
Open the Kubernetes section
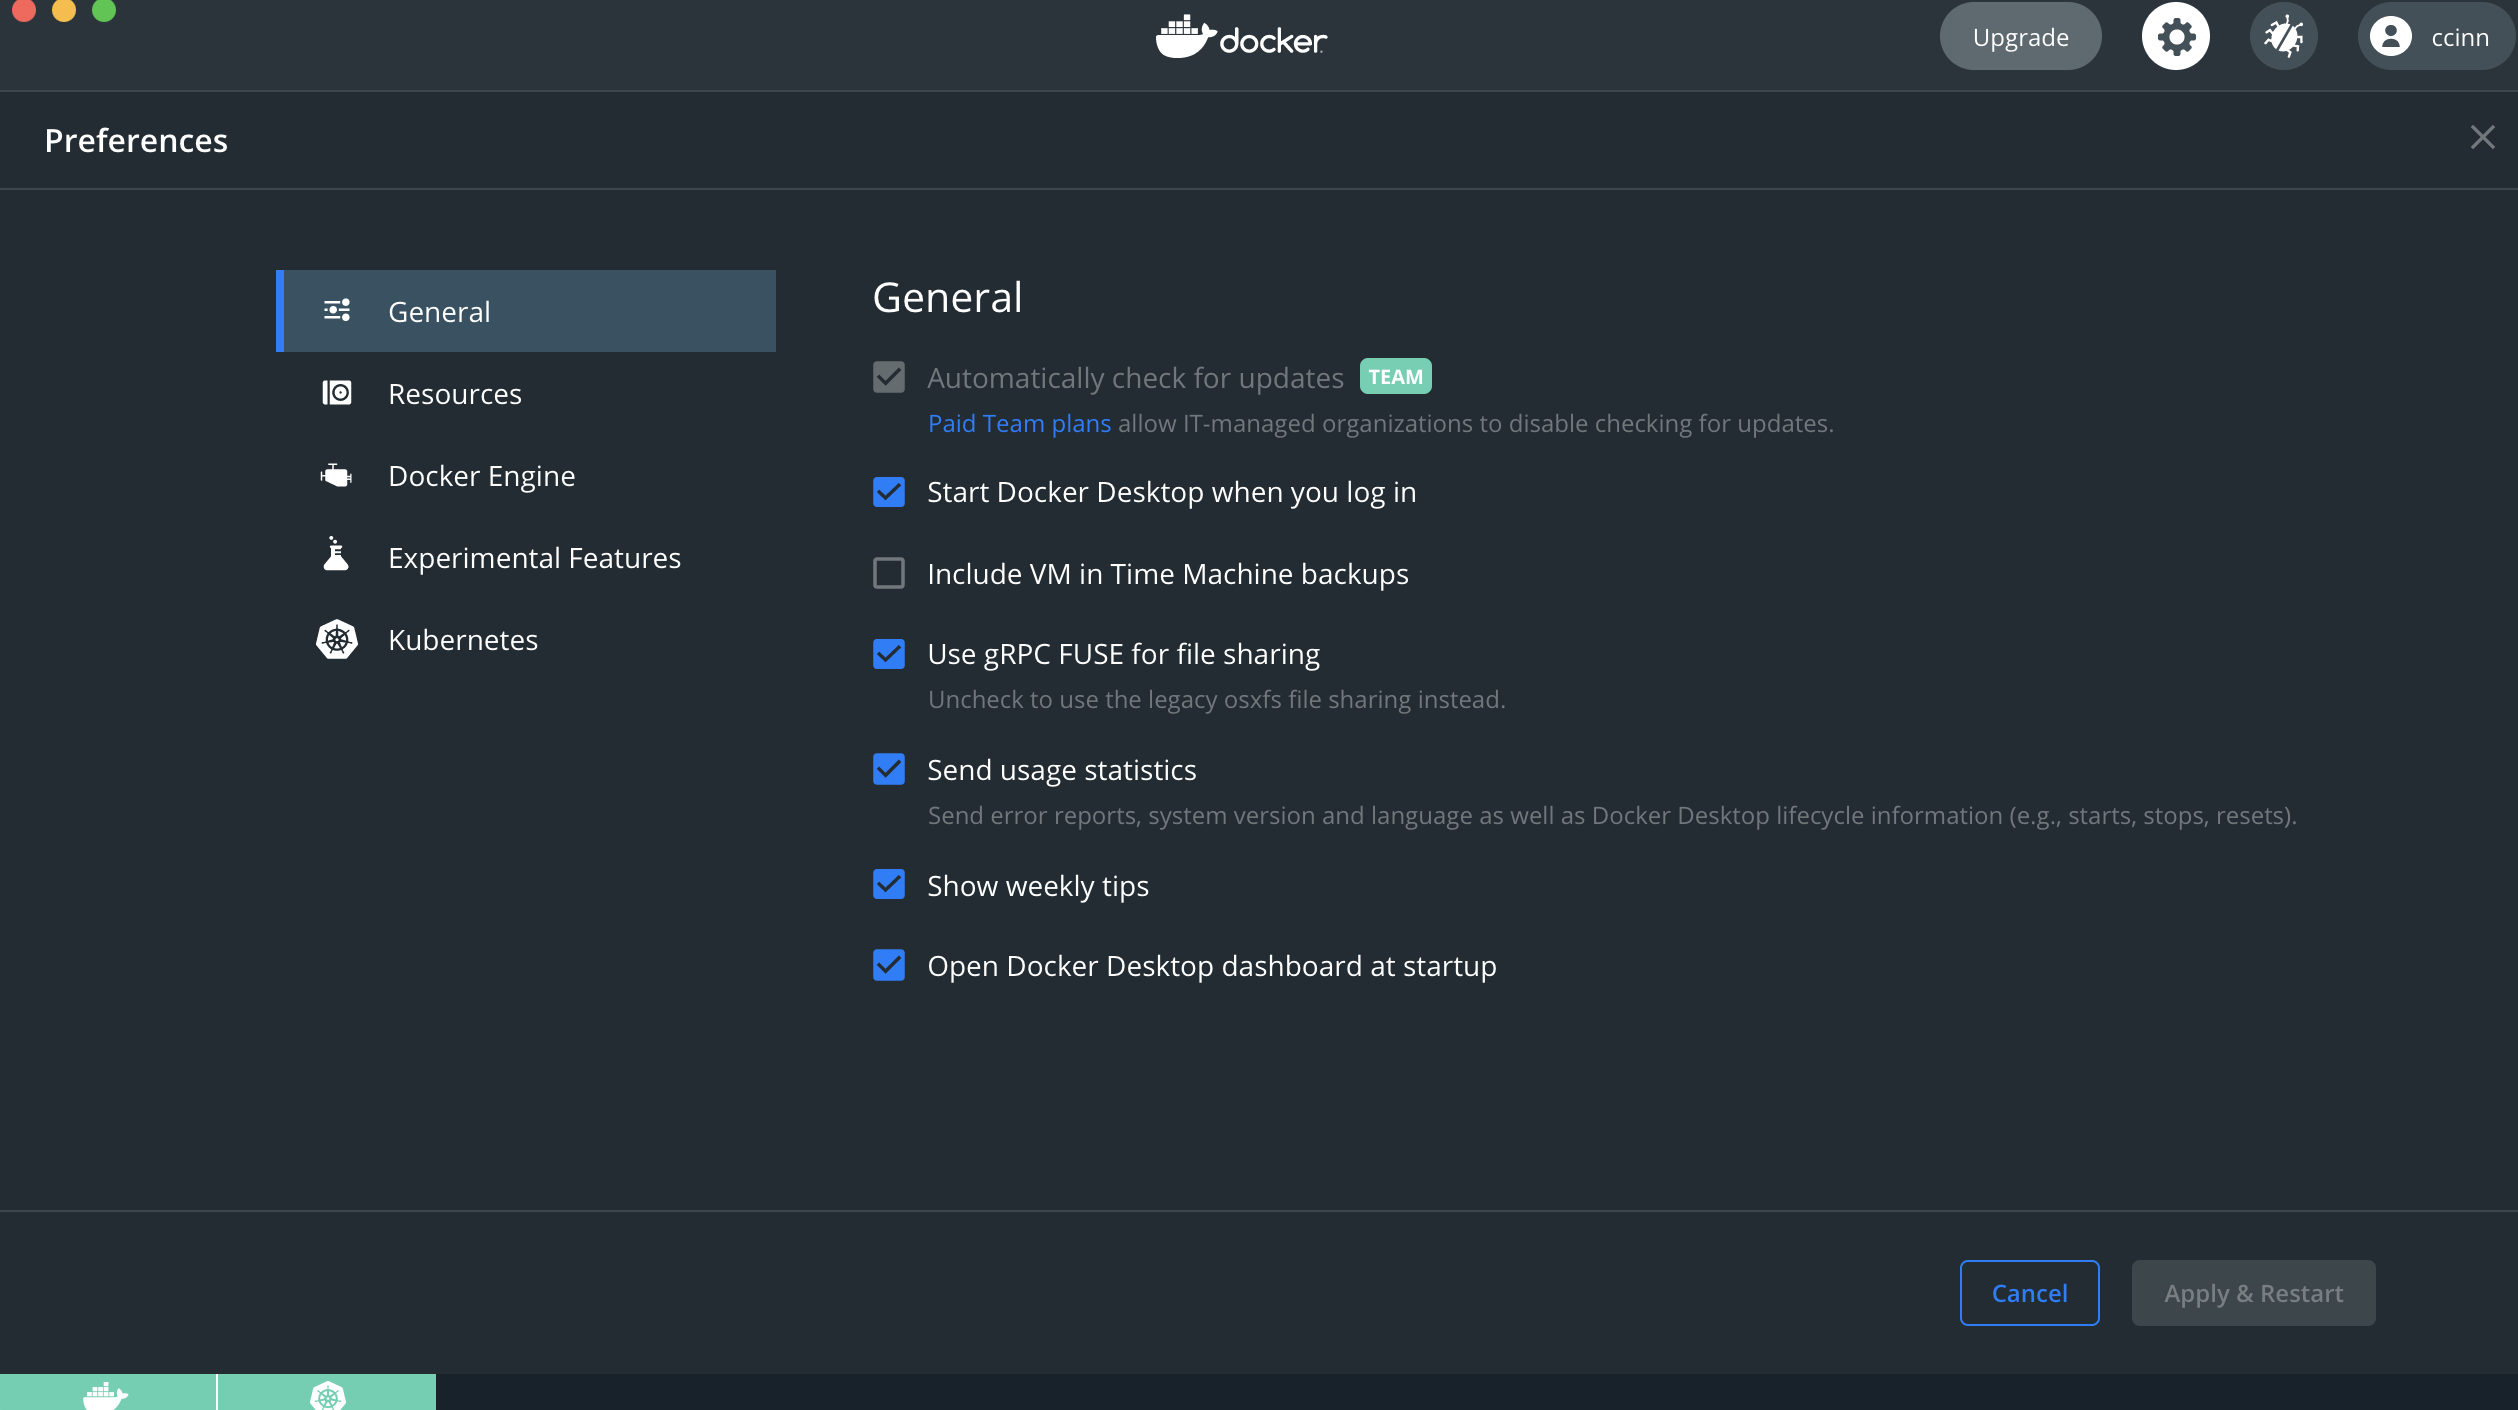526,639
